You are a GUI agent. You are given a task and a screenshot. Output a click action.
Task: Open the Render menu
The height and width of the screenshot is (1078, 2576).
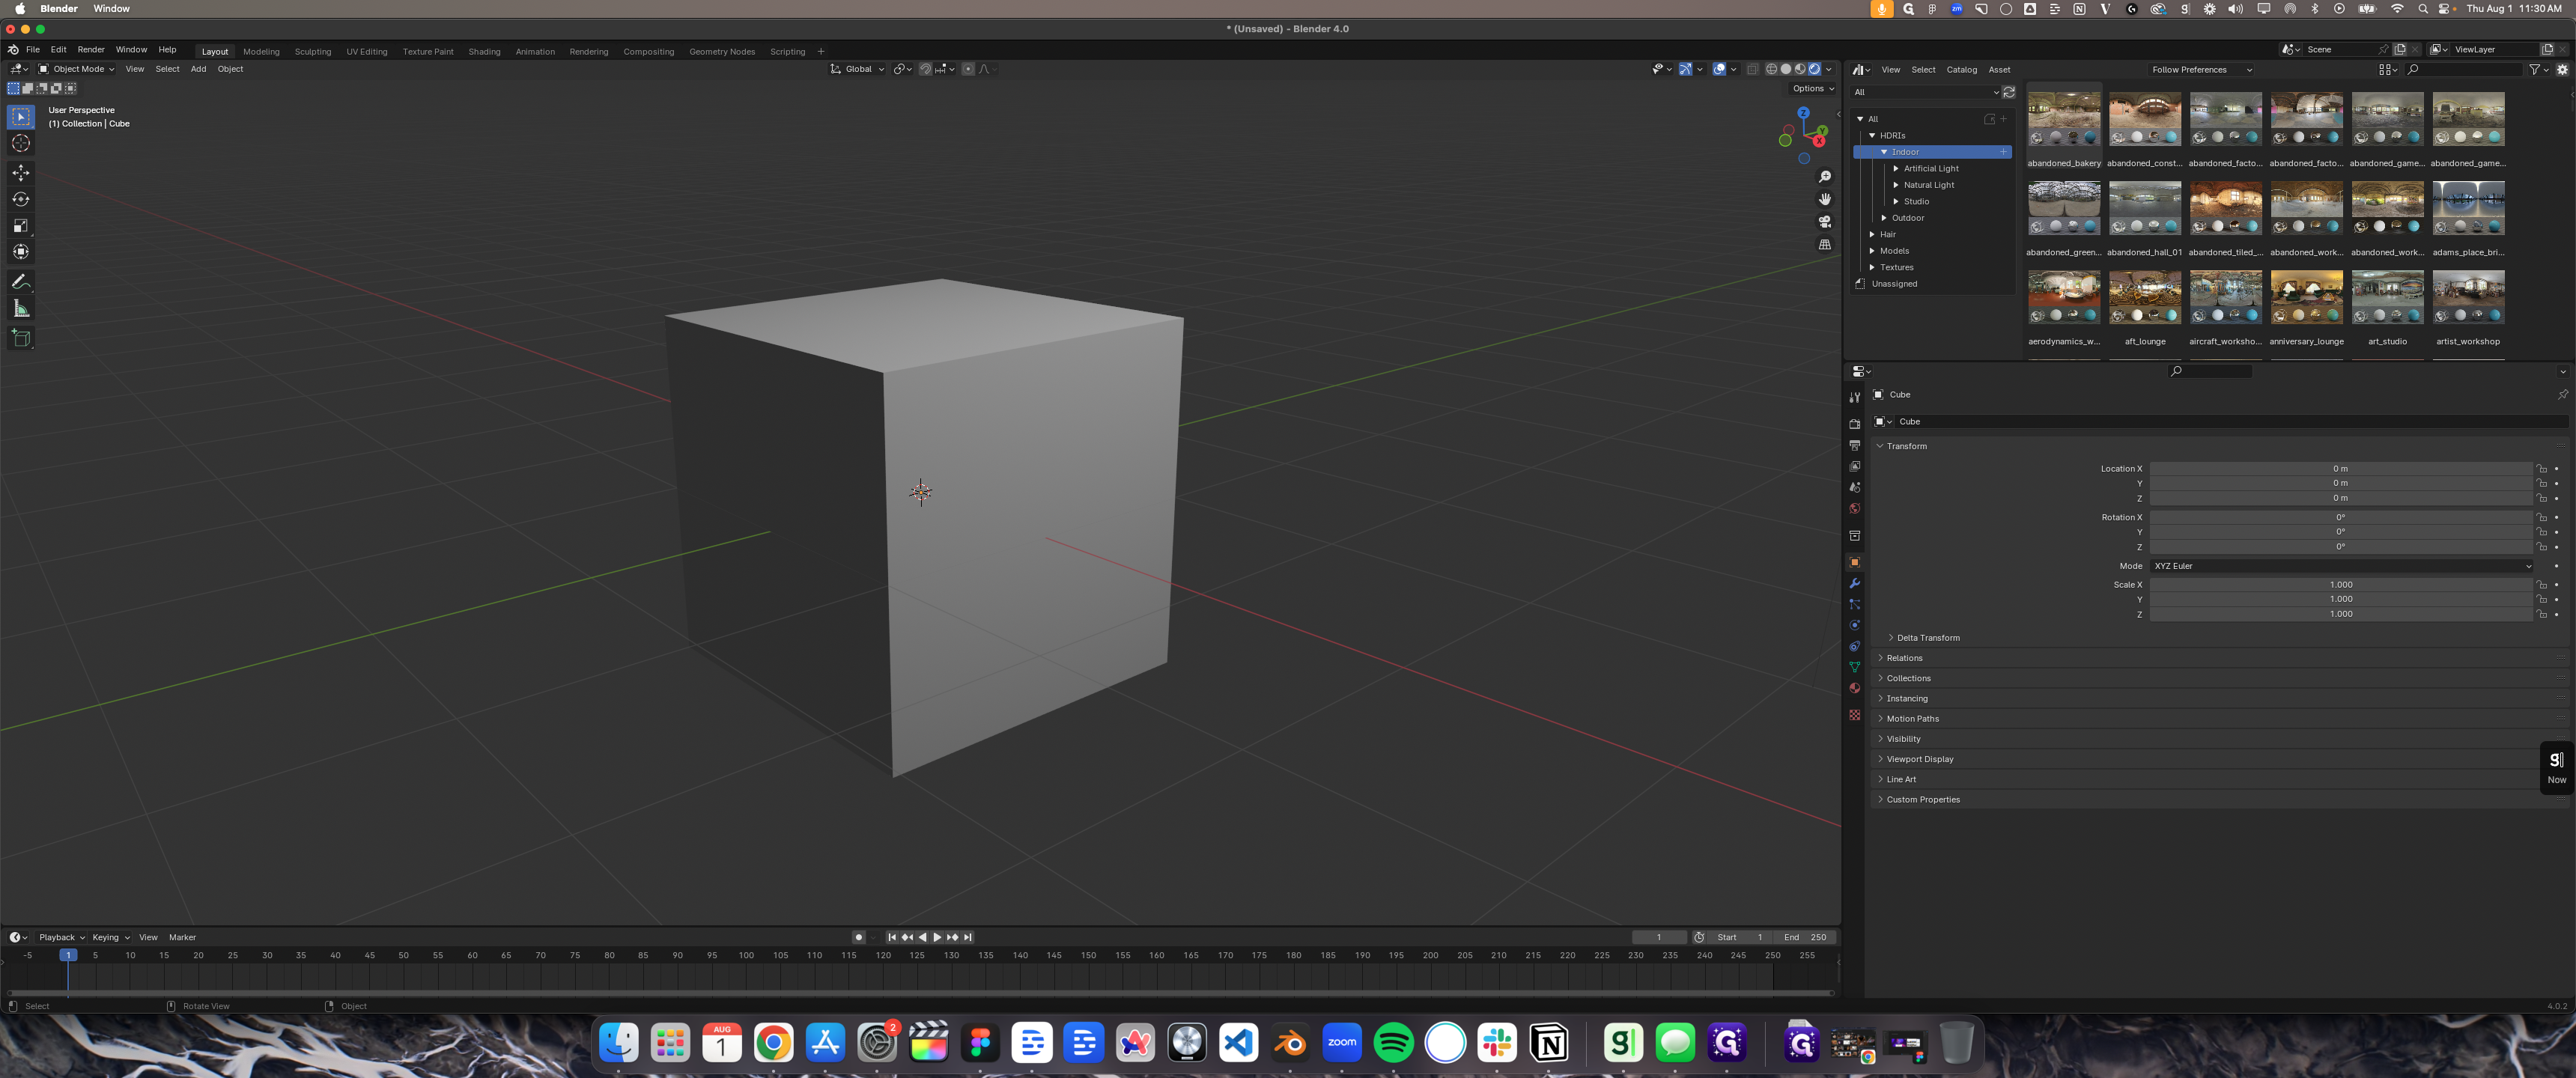coord(91,49)
